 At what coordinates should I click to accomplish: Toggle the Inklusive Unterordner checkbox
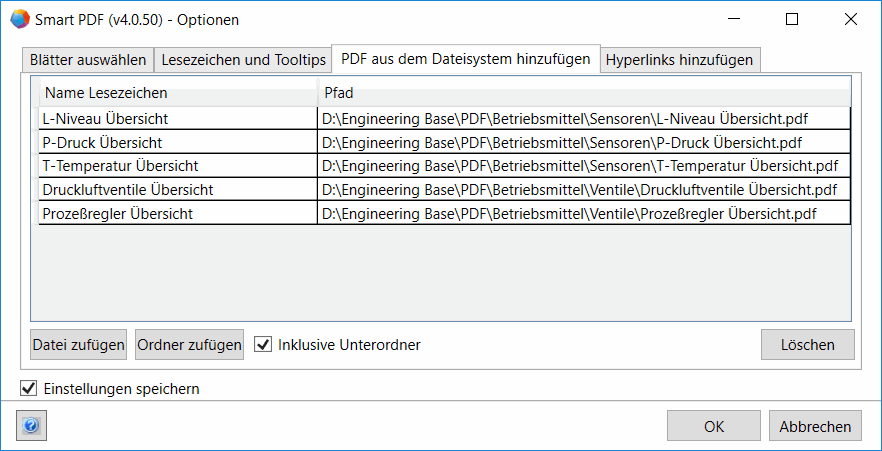[x=263, y=345]
